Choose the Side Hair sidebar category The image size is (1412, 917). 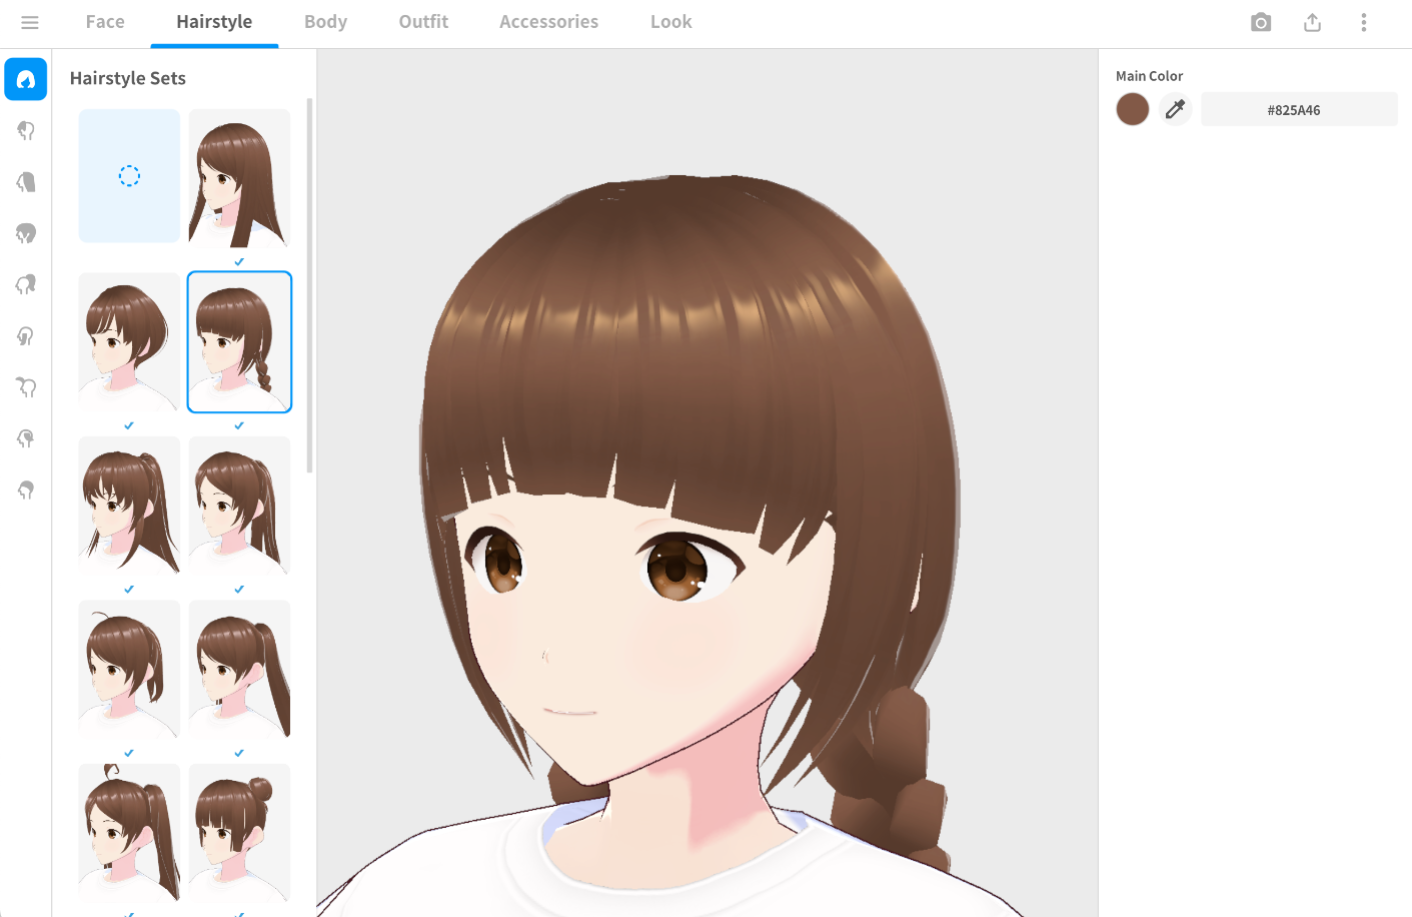26,336
